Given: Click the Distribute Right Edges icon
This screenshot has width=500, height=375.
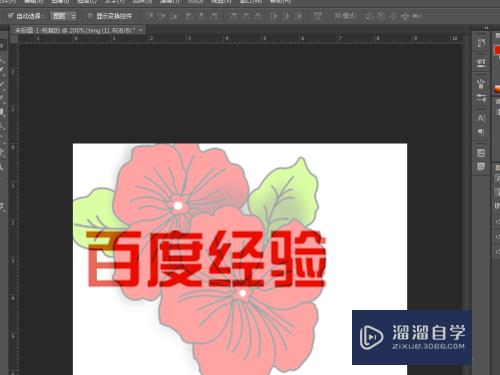Looking at the screenshot, I should pyautogui.click(x=298, y=16).
